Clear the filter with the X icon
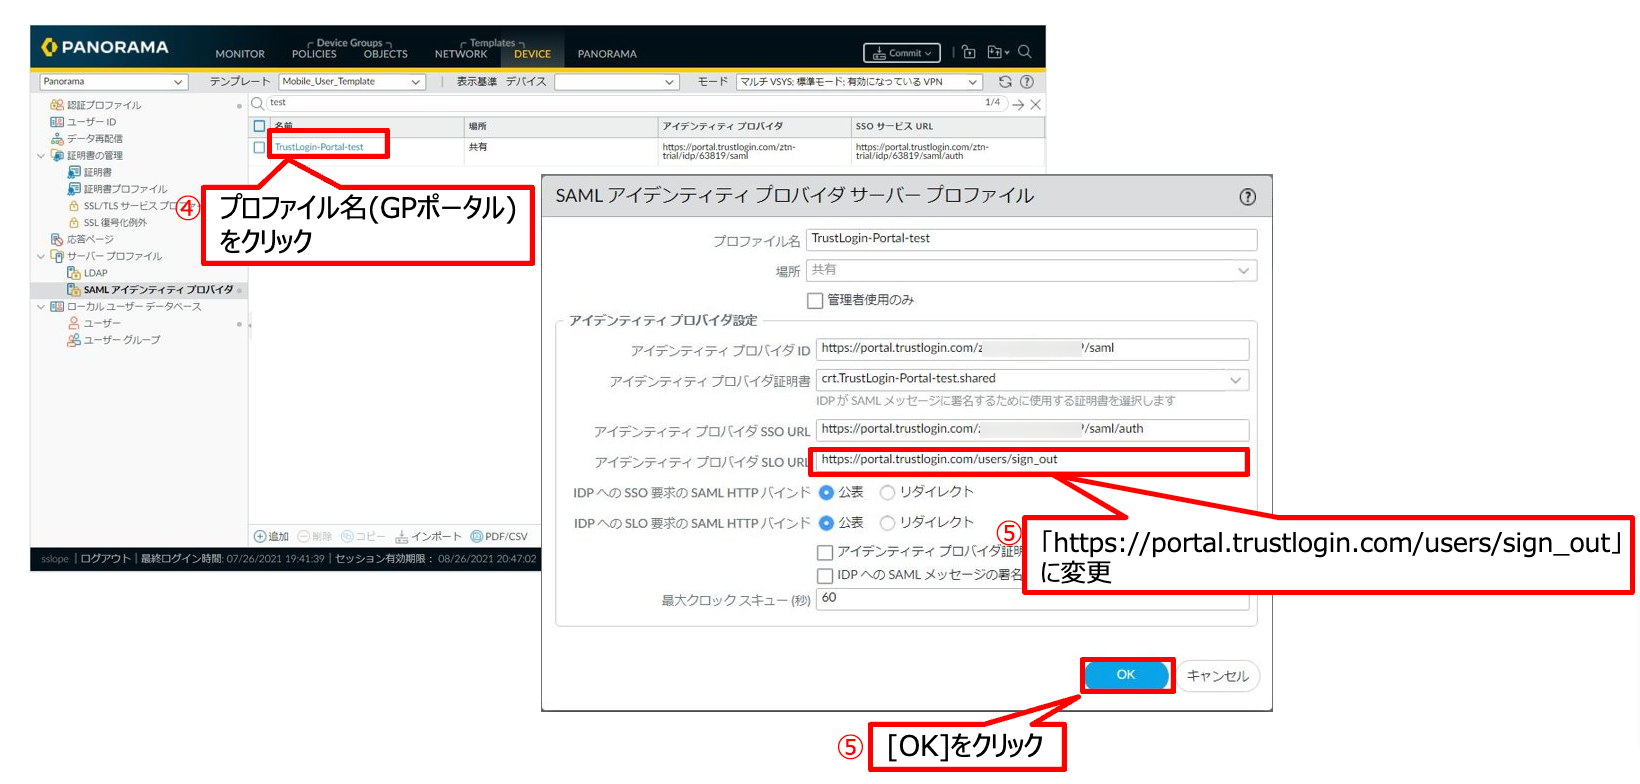Screen dimensions: 1640x784 click(x=1036, y=104)
